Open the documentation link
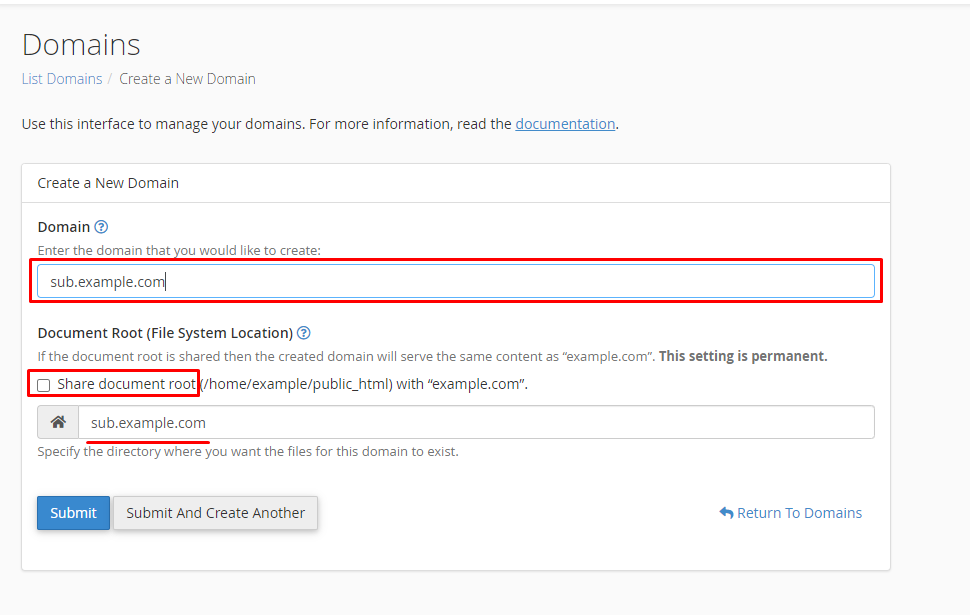This screenshot has height=615, width=970. coord(565,124)
